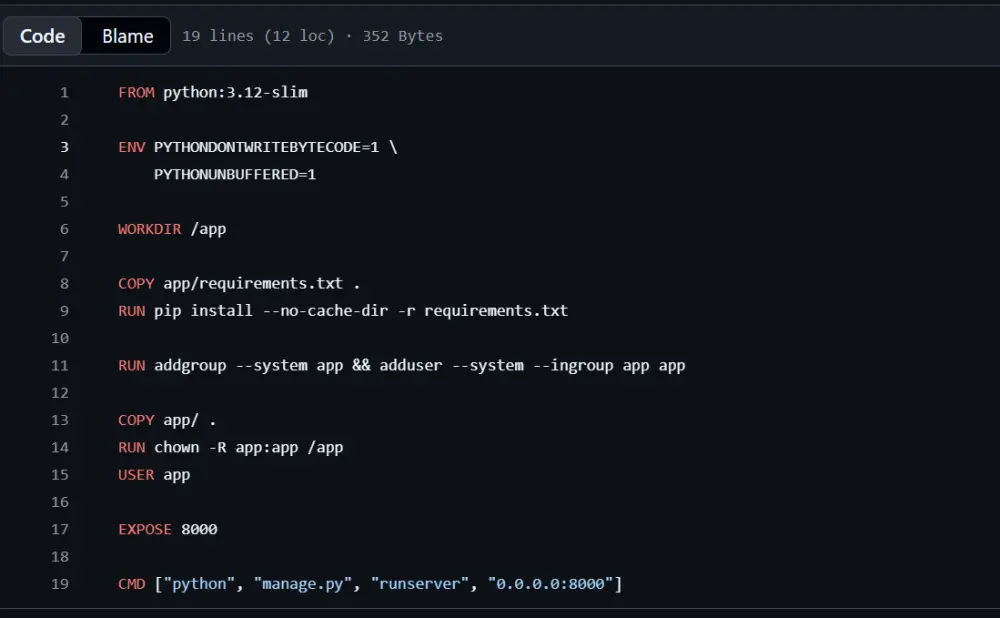This screenshot has height=618, width=1000.
Task: Select line number 18
Action: coord(60,557)
